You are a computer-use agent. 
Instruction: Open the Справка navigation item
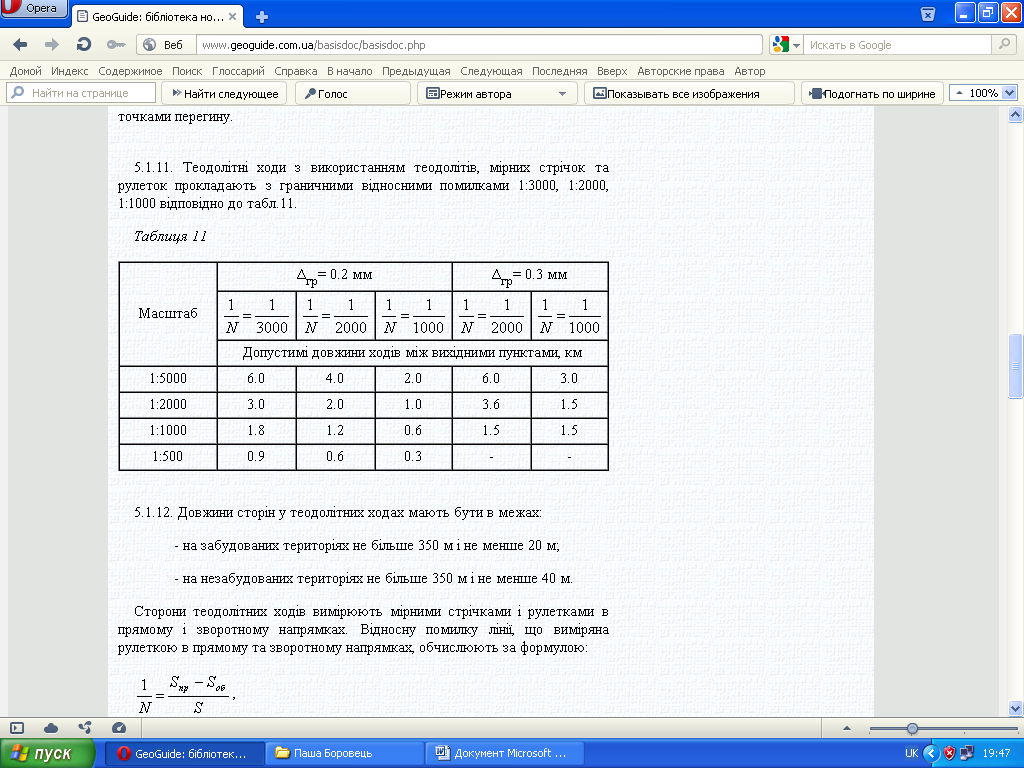tap(296, 71)
